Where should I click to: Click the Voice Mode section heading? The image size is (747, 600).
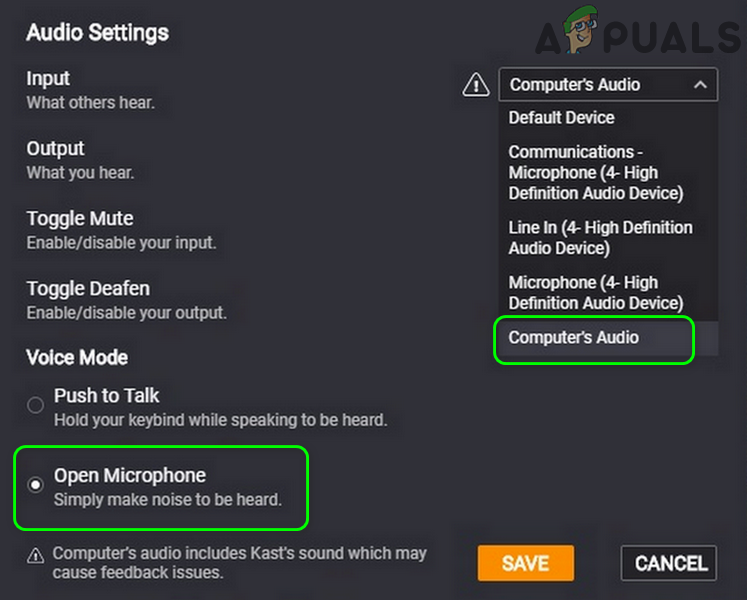(77, 357)
